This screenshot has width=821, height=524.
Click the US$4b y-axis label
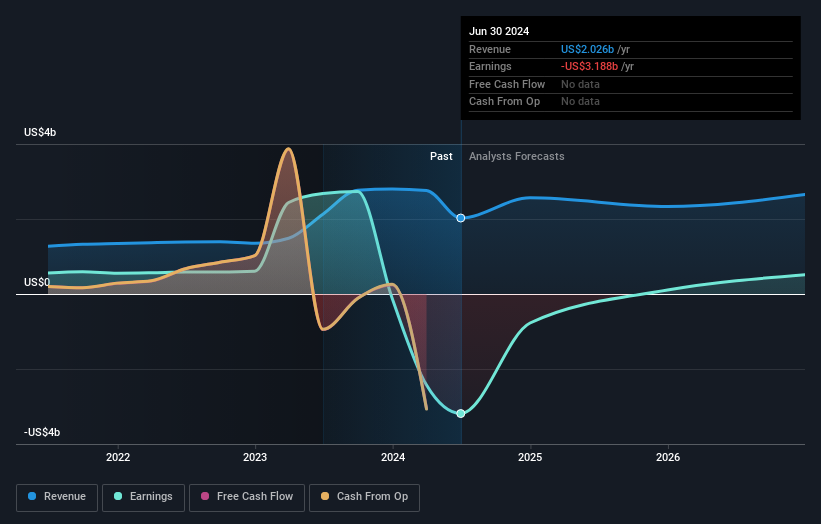(x=40, y=132)
